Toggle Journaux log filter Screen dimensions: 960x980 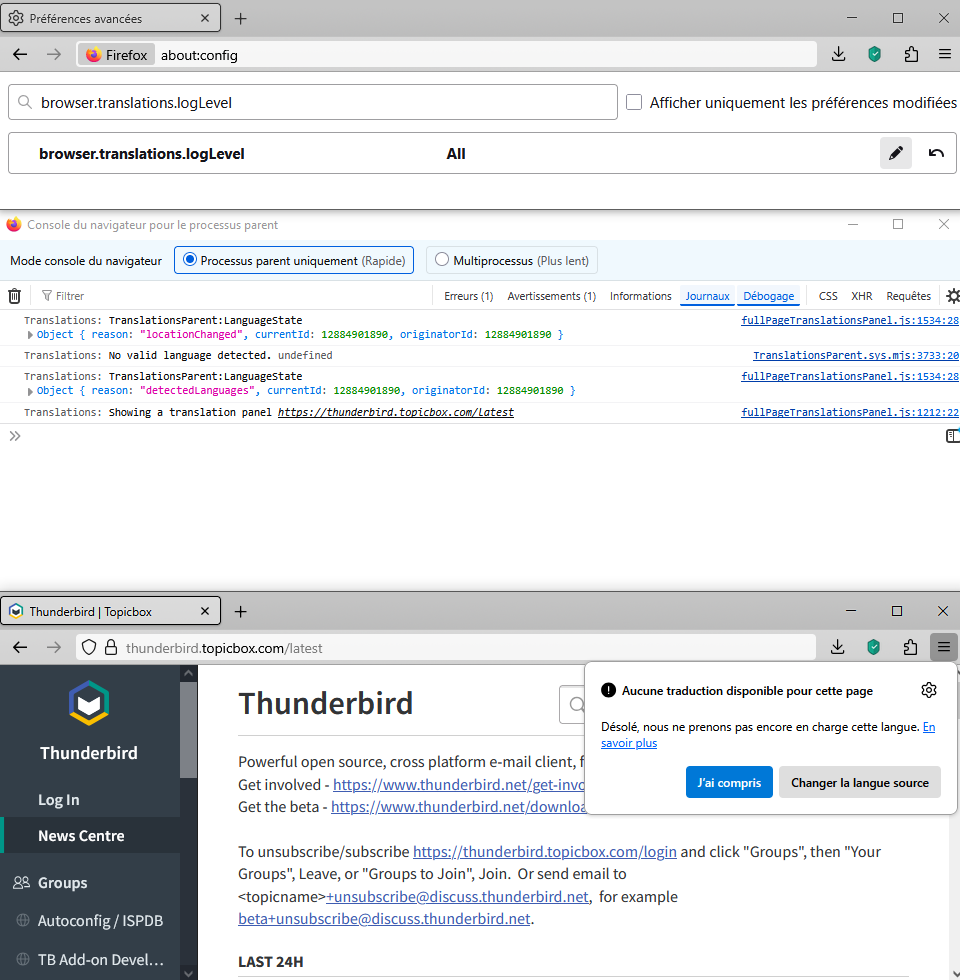coord(708,296)
